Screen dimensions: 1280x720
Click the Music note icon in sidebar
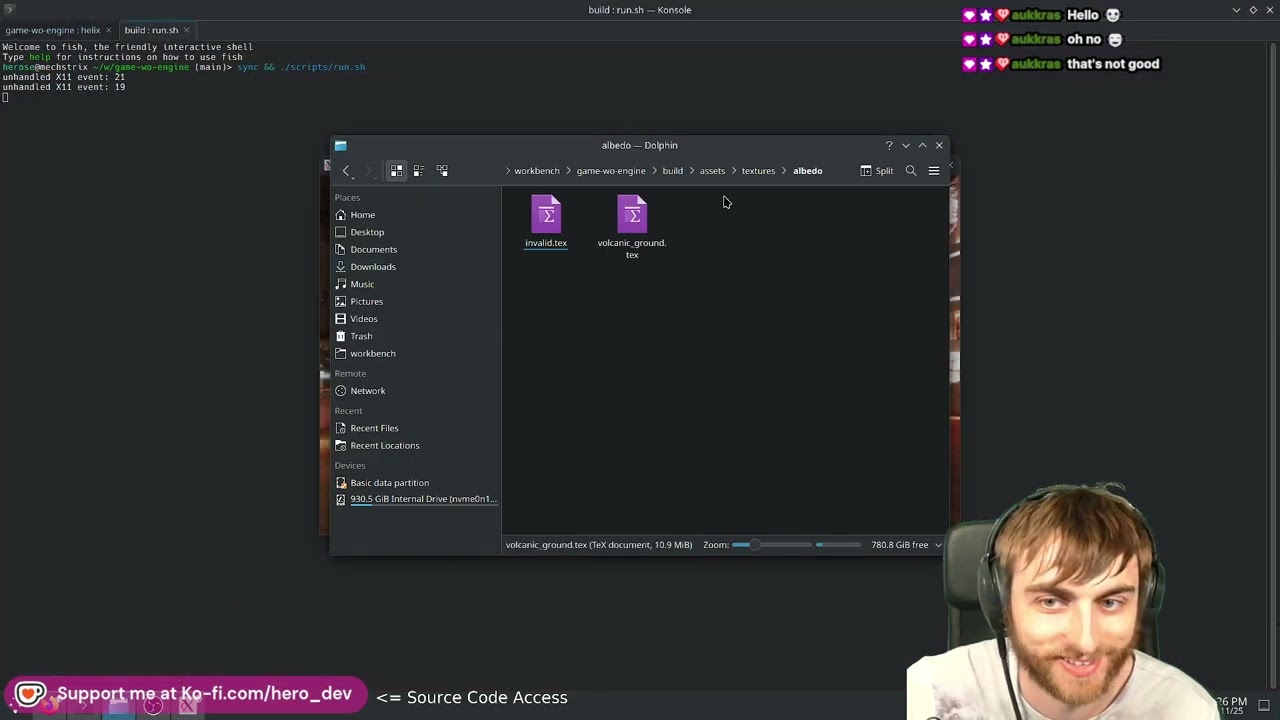coord(341,284)
